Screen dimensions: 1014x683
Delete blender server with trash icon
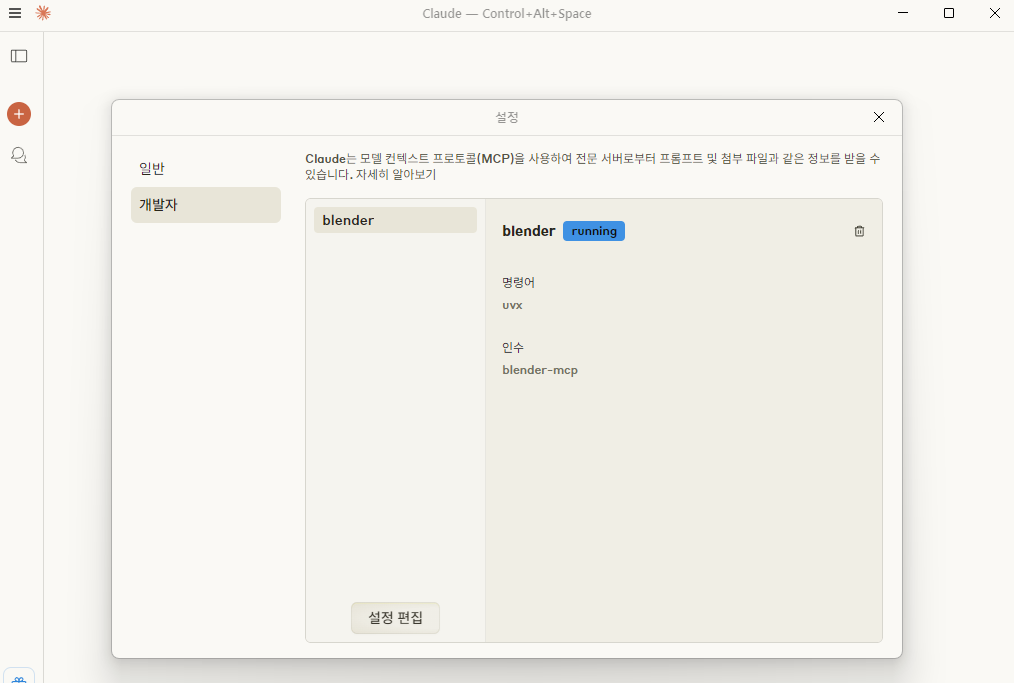[x=859, y=231]
